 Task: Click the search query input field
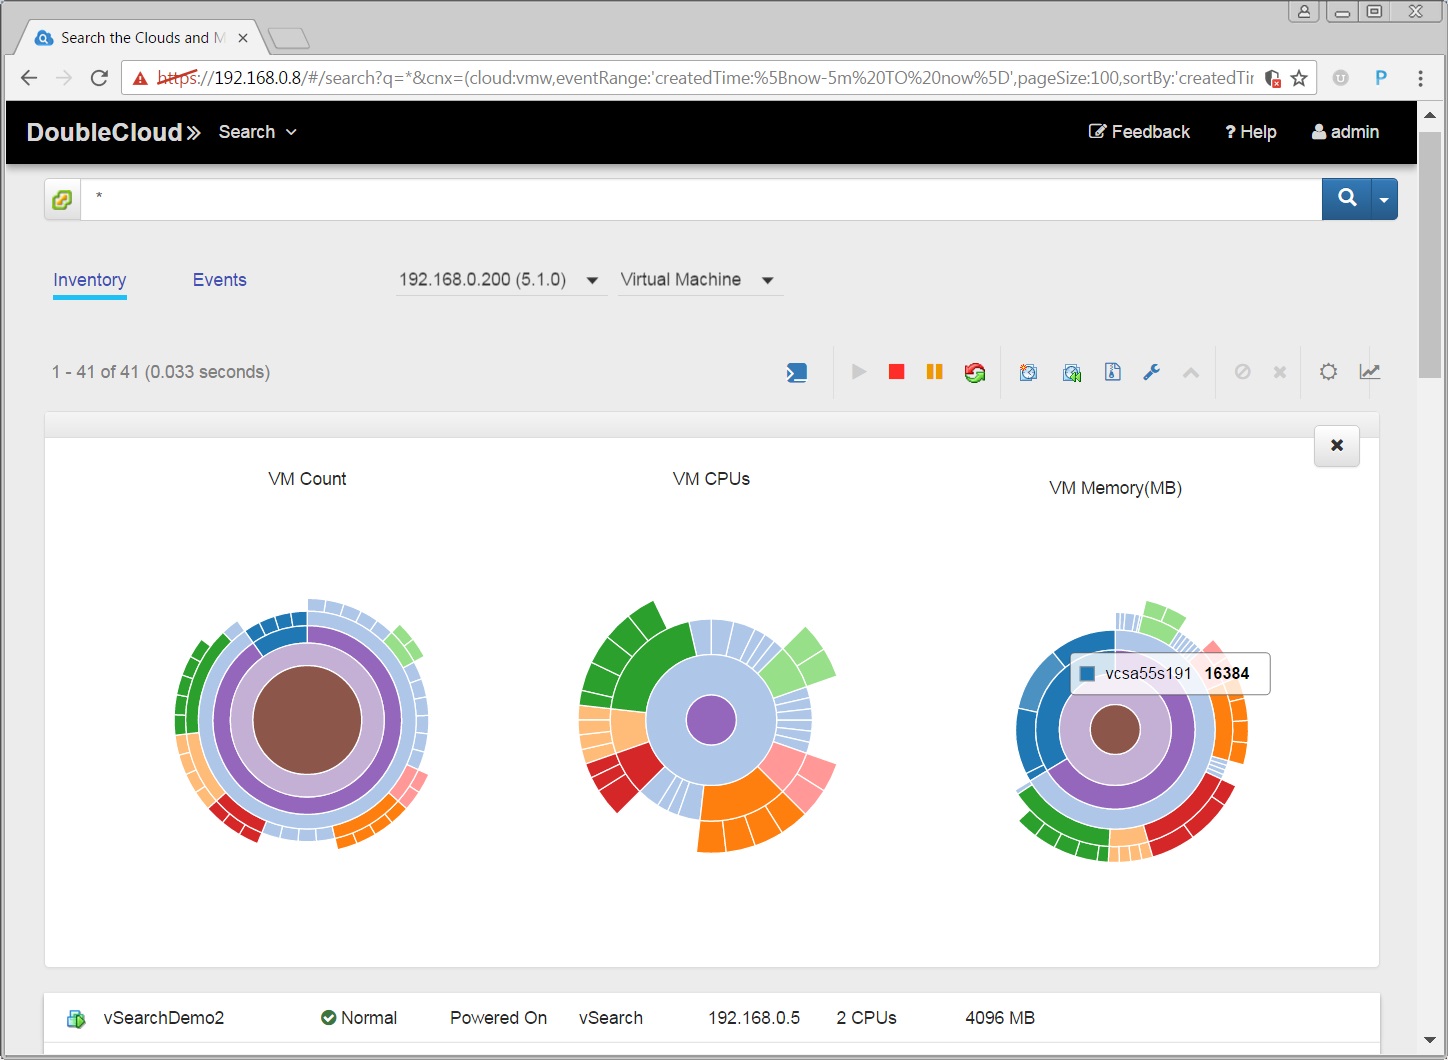point(700,199)
